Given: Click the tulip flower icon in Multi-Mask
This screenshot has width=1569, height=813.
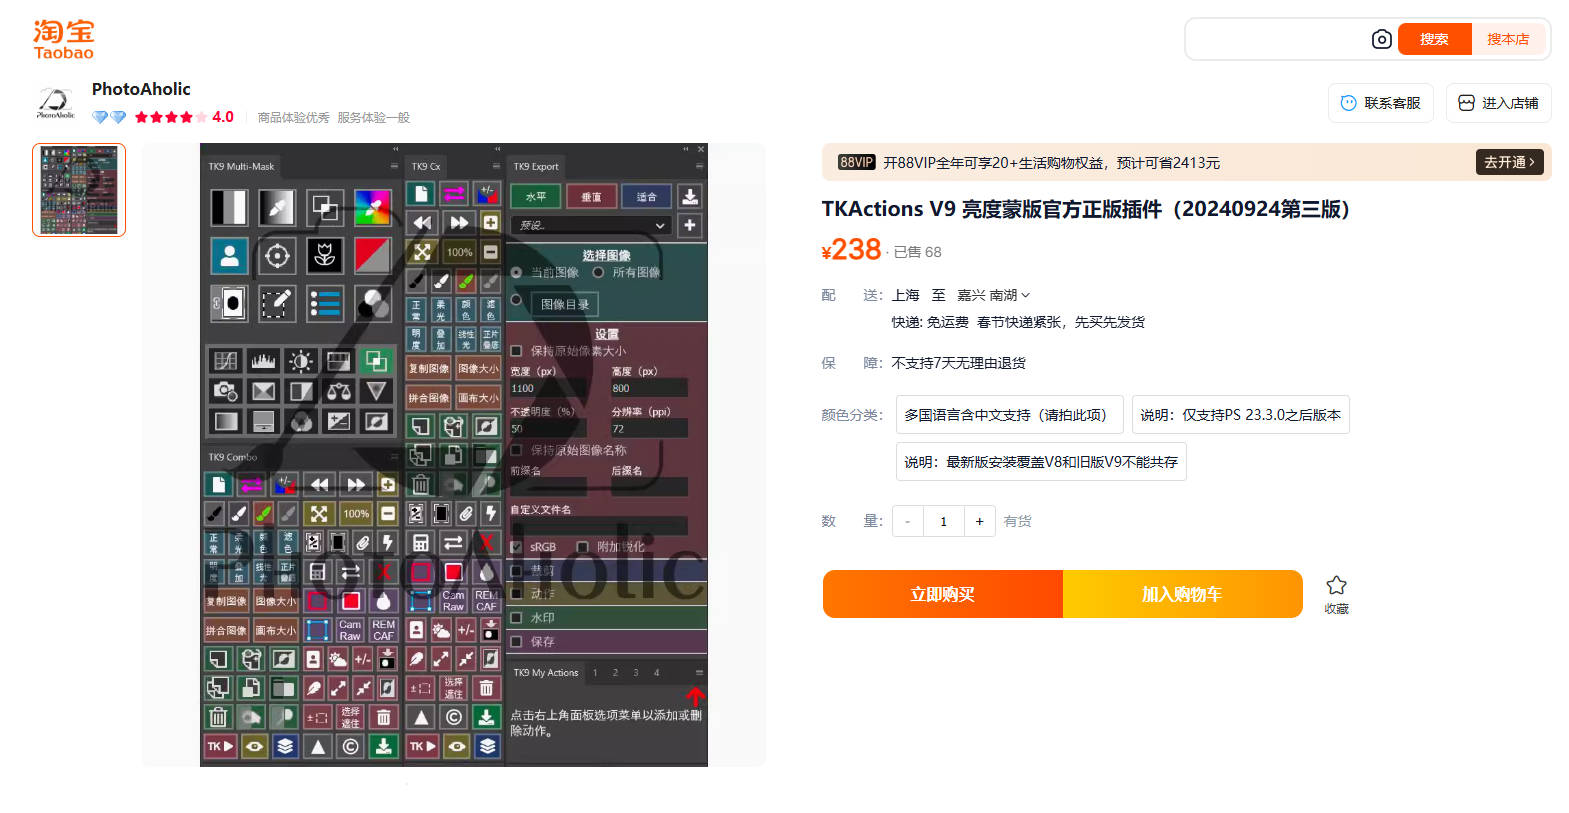Looking at the screenshot, I should pos(324,256).
